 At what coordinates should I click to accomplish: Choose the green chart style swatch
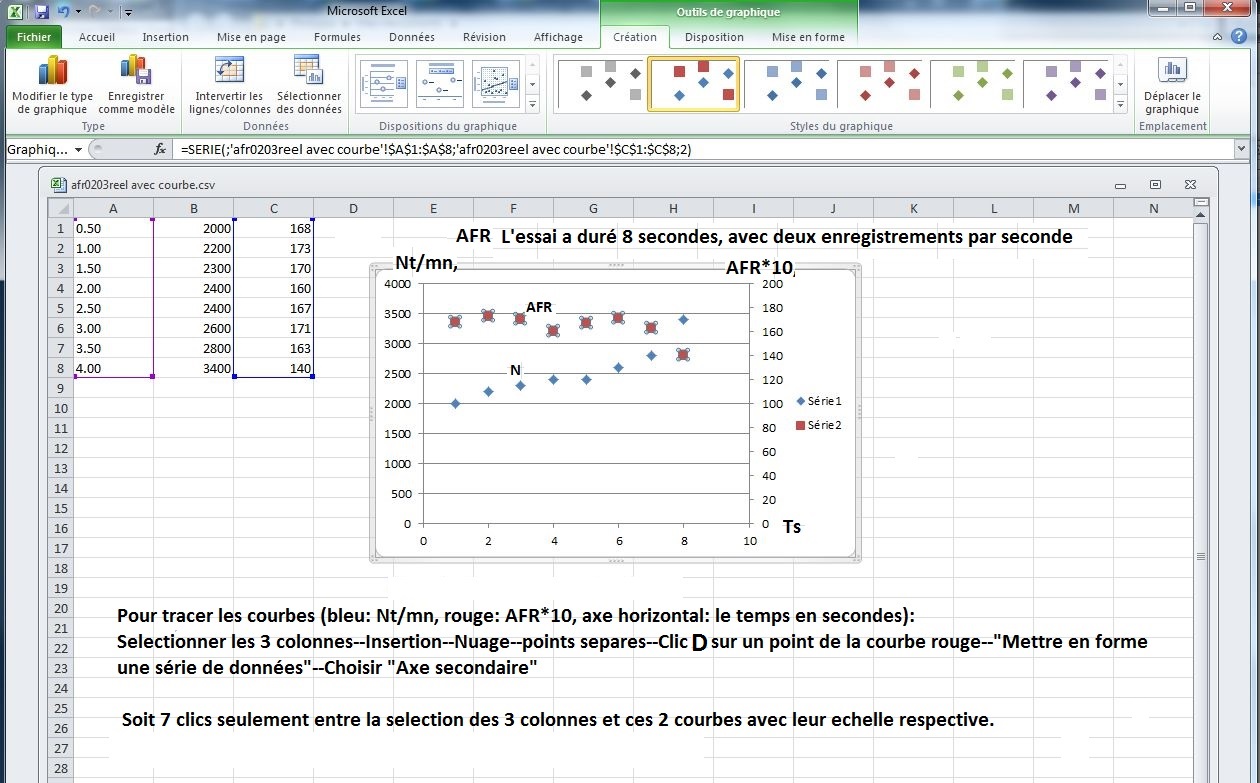973,84
